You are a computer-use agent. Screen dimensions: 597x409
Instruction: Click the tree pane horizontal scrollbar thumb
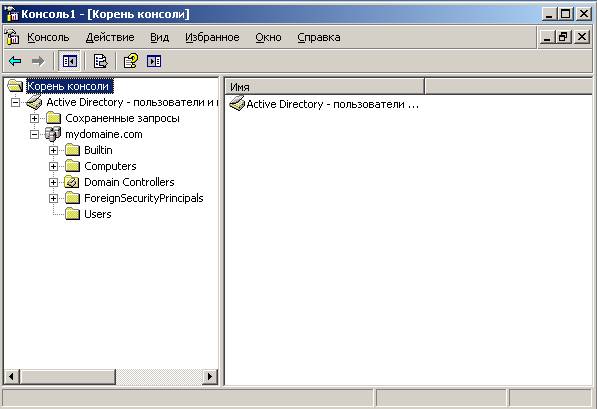click(67, 377)
